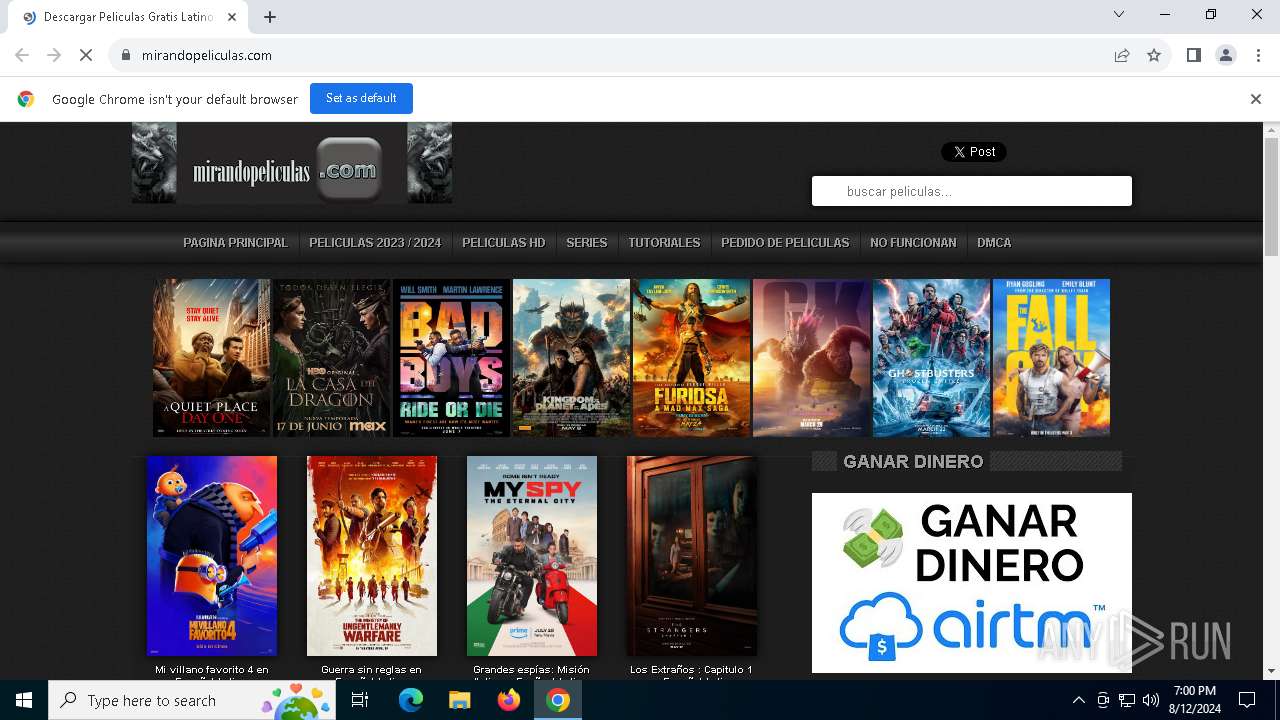Bookmark this tab with star icon
This screenshot has width=1280, height=720.
click(1154, 55)
